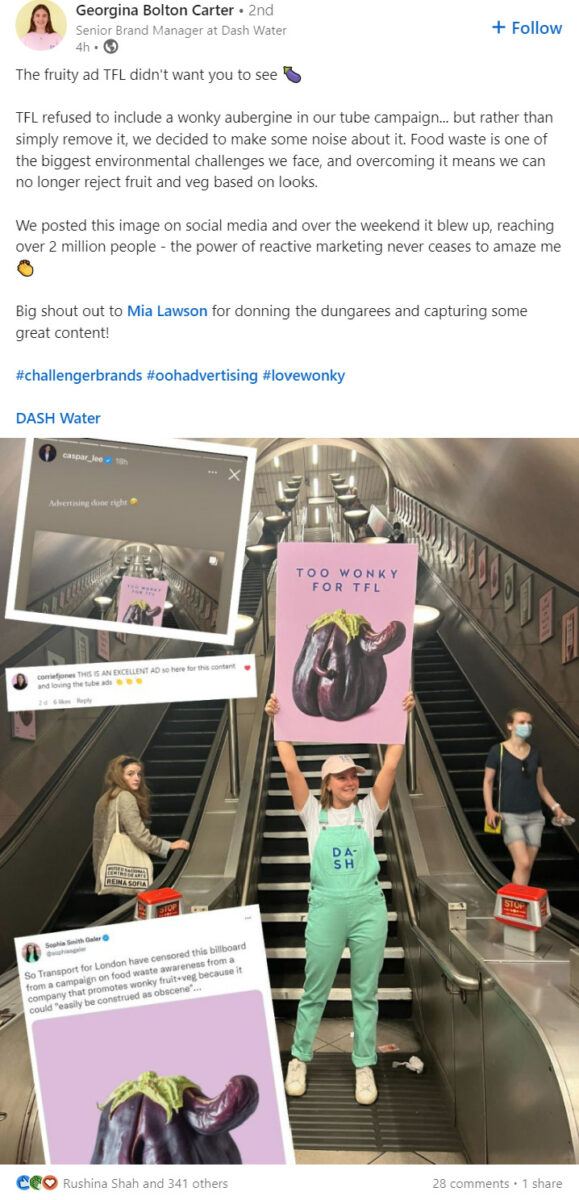Open the #lovewonky hashtag
Viewport: 579px width, 1200px height.
[304, 375]
